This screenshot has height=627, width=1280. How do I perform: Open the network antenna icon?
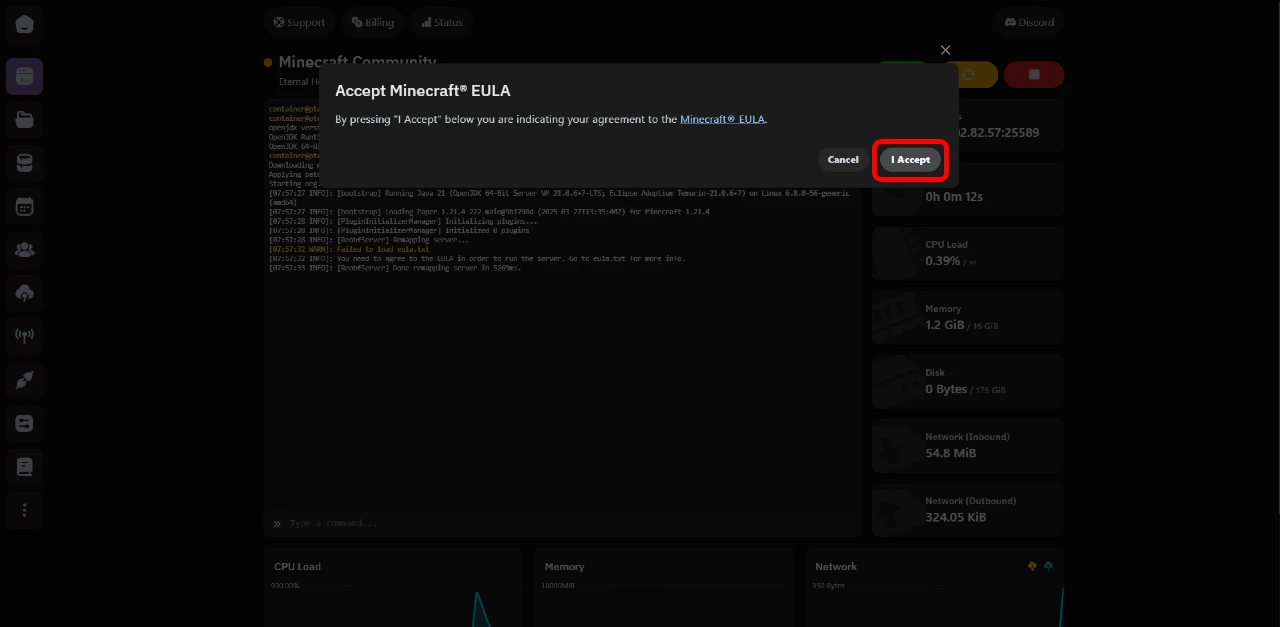(24, 336)
